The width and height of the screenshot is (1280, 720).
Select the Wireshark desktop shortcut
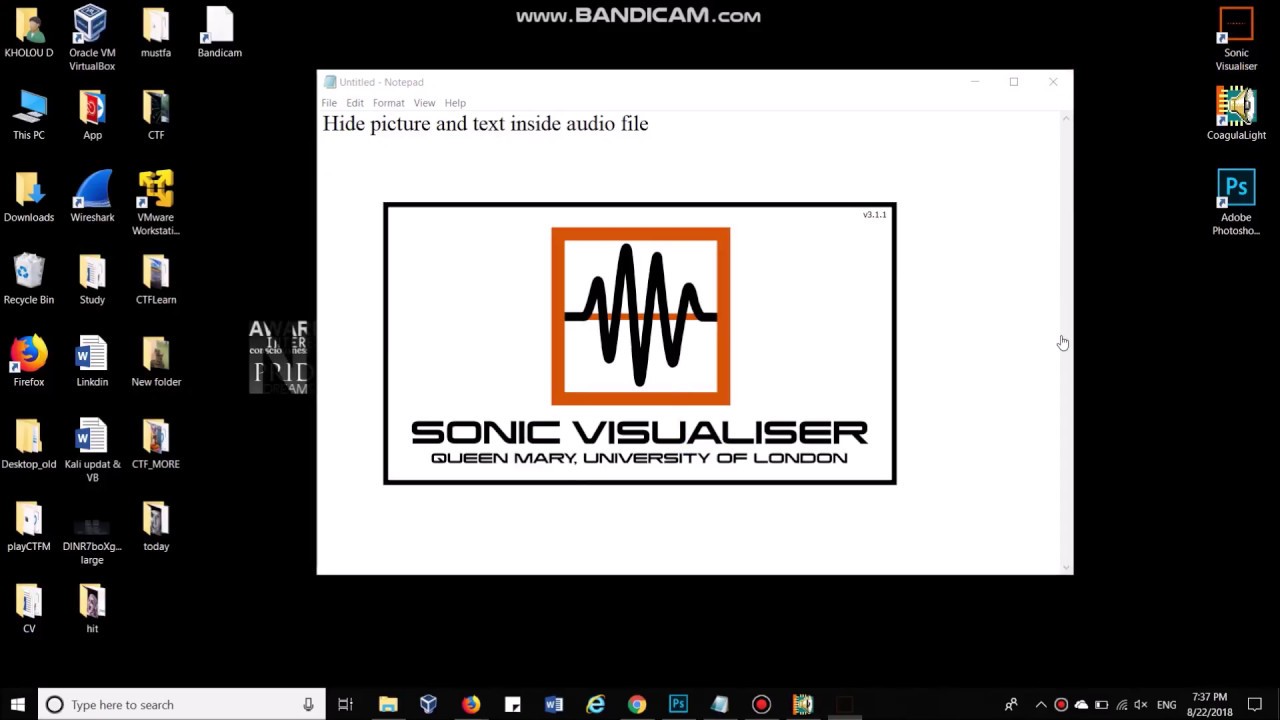[92, 197]
